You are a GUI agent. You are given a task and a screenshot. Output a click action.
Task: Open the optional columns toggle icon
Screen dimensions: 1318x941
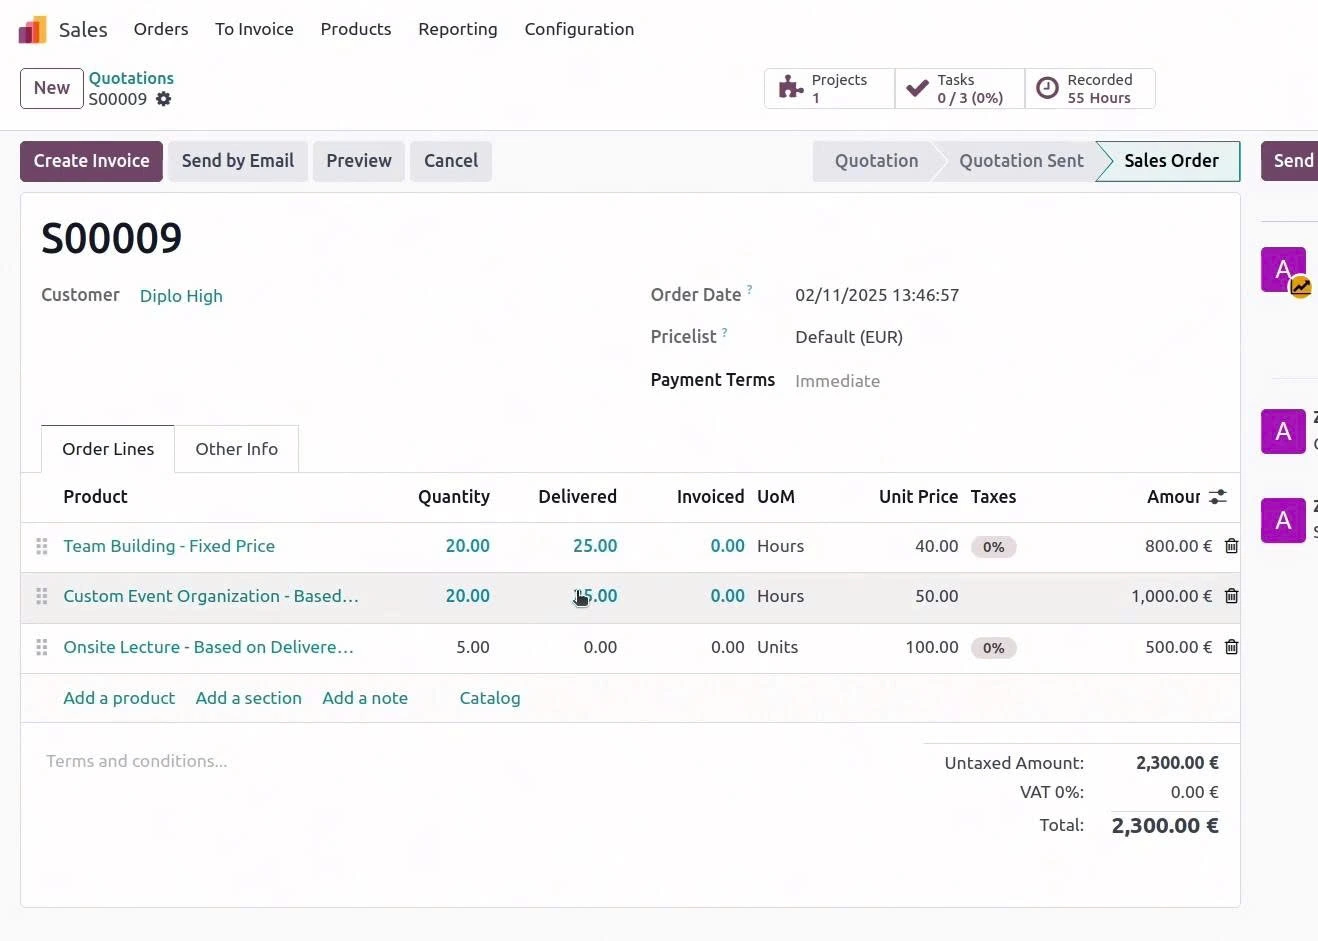(x=1218, y=496)
